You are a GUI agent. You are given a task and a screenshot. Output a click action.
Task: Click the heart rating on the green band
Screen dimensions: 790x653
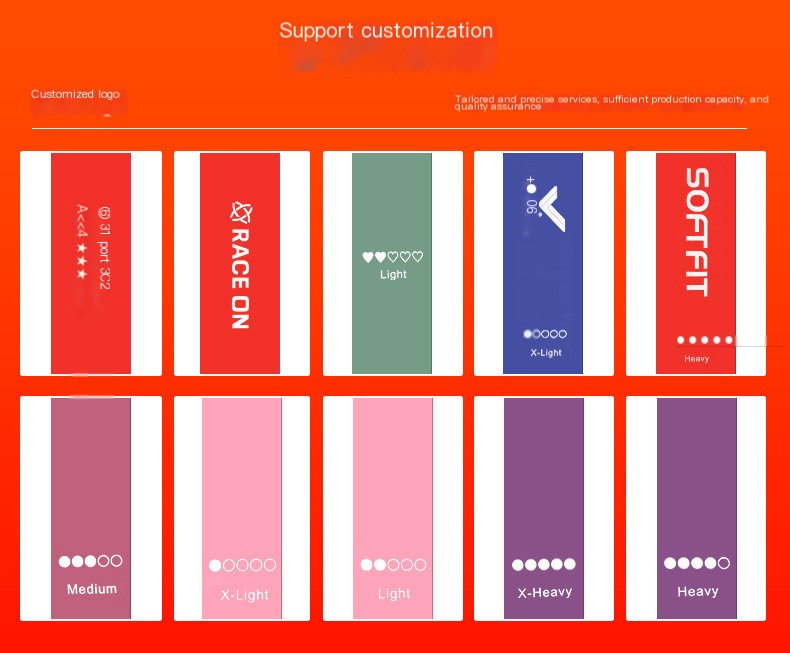tap(393, 257)
